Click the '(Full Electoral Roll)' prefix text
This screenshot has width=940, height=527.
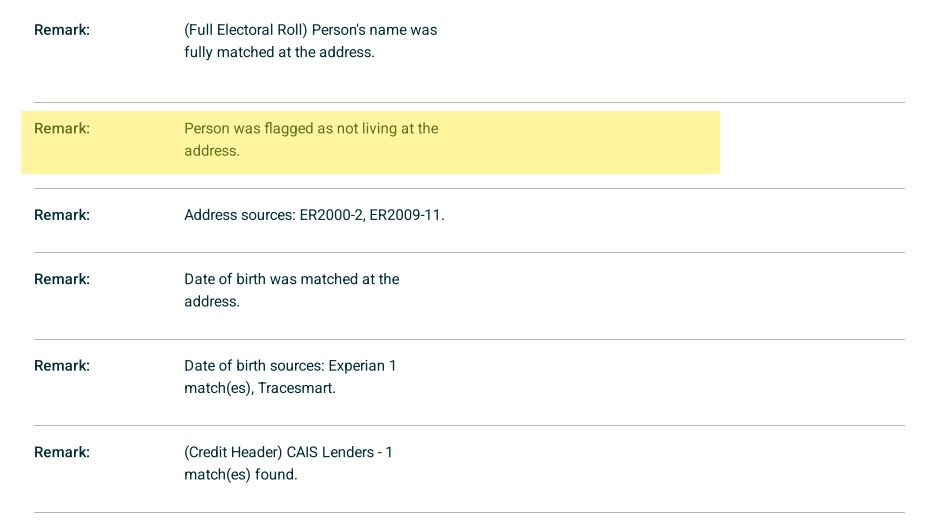coord(246,30)
